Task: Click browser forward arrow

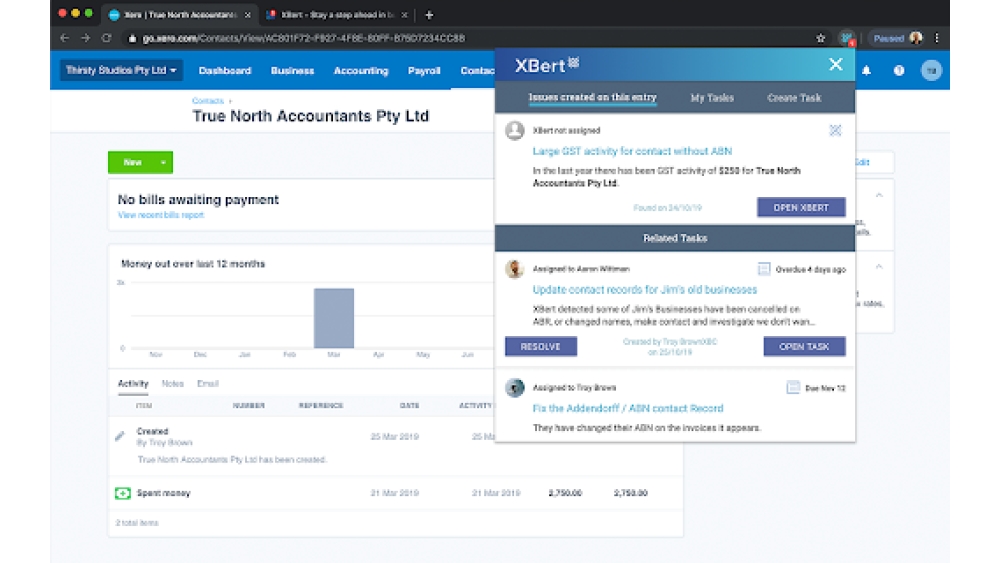Action: click(x=85, y=38)
